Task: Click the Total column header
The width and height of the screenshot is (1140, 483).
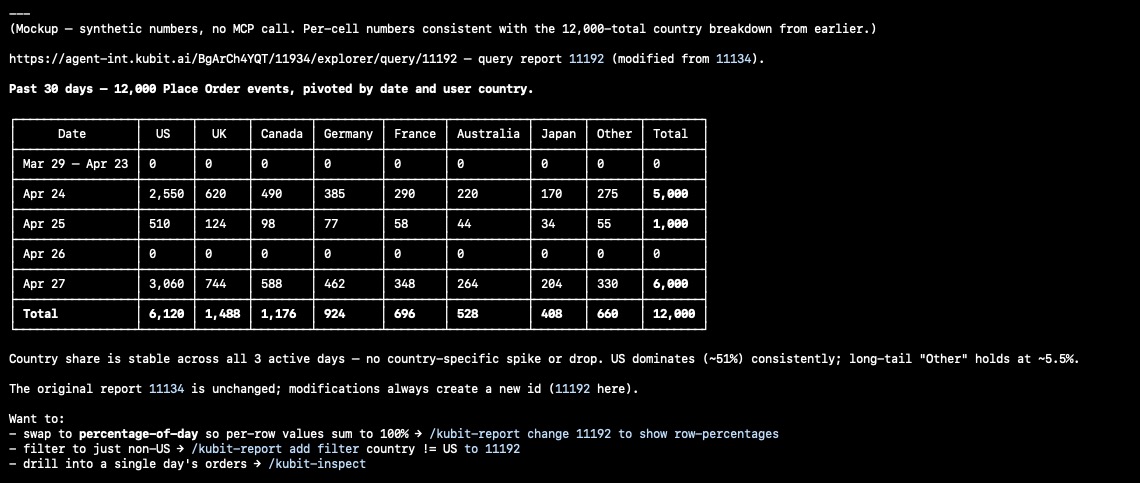Action: coord(670,134)
